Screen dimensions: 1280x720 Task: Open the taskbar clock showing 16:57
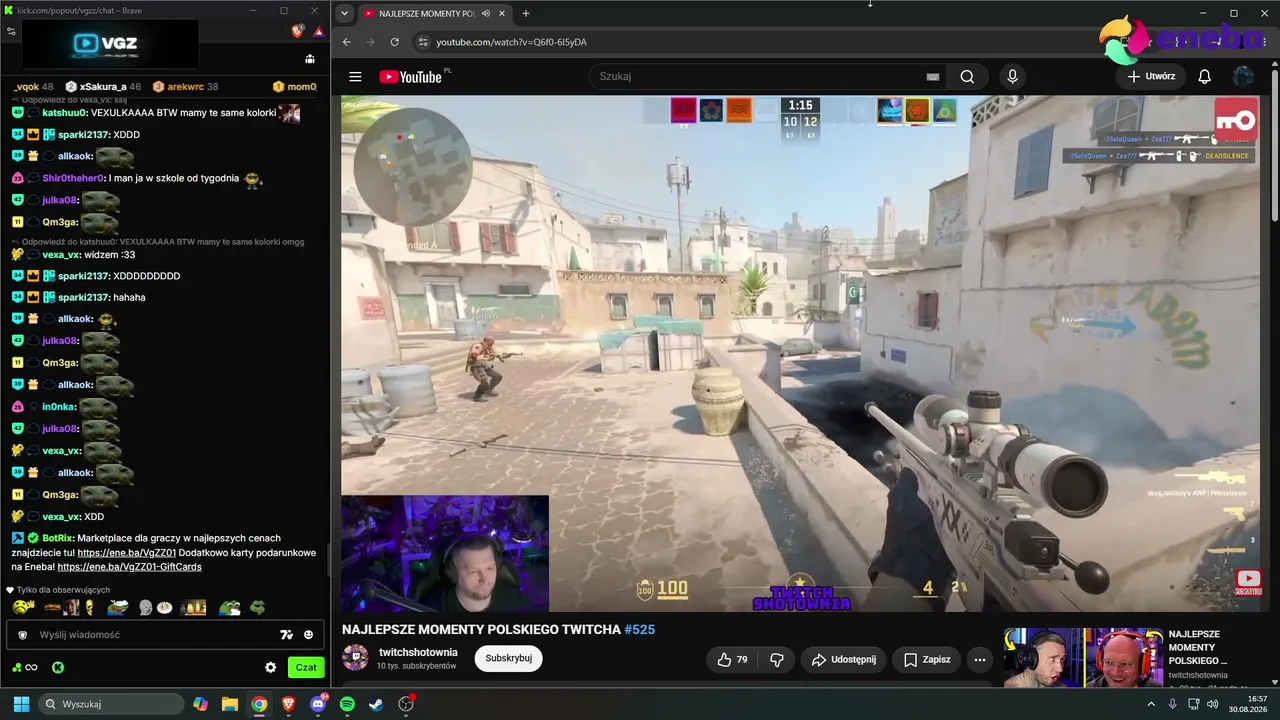click(x=1250, y=704)
